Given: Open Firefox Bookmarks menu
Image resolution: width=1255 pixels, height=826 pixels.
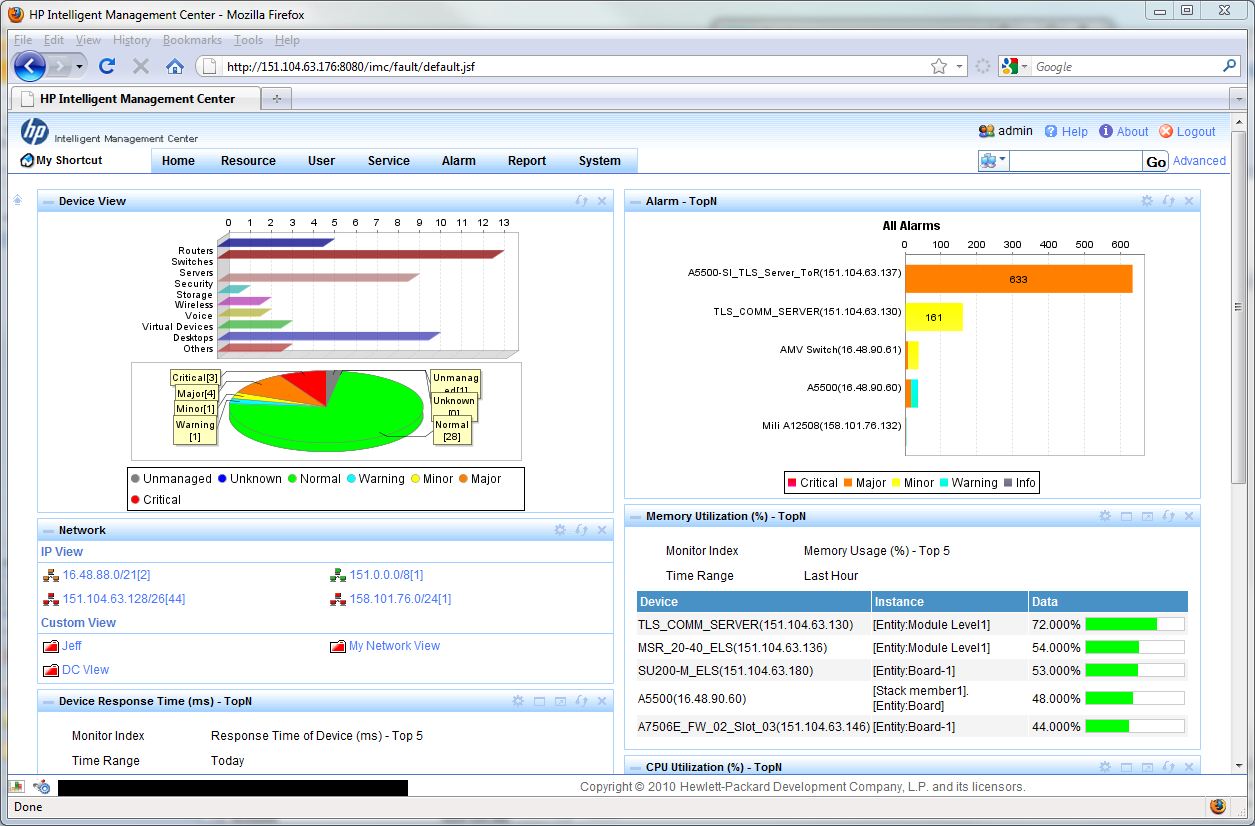Looking at the screenshot, I should click(192, 40).
